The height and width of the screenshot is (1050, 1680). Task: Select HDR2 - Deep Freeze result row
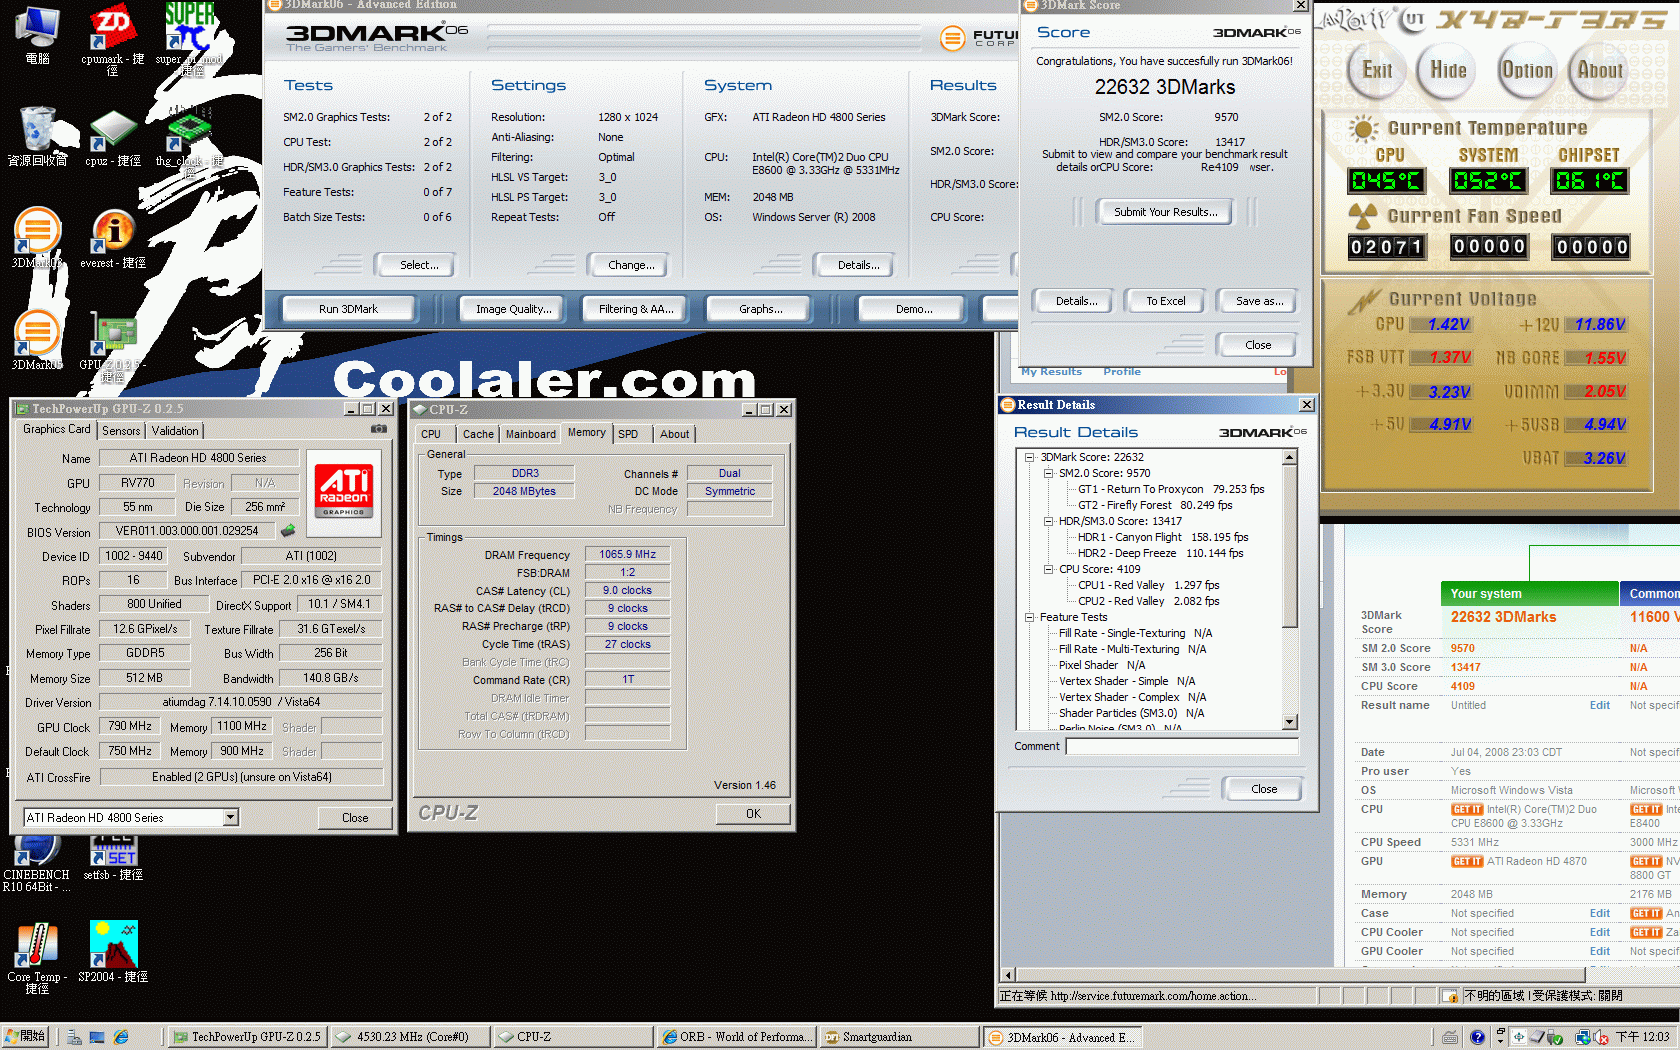click(x=1160, y=553)
